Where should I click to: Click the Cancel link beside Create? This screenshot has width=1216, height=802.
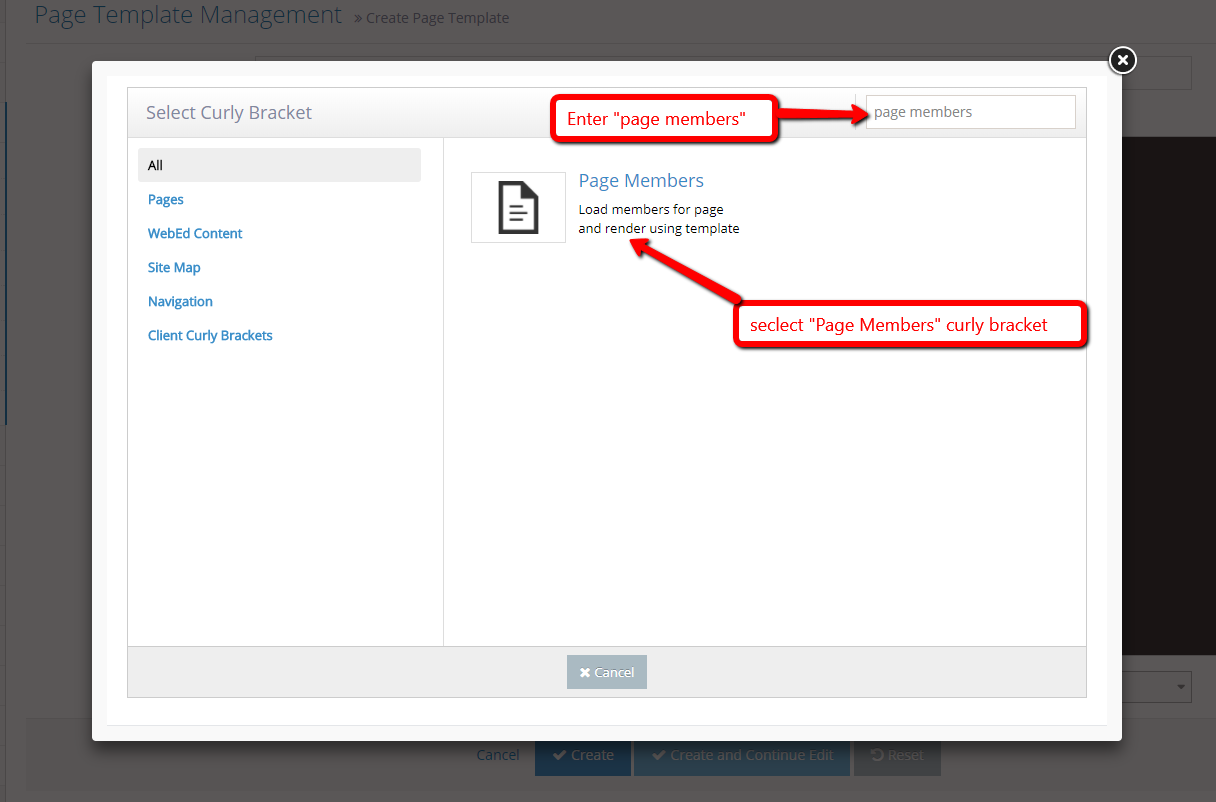coord(497,755)
